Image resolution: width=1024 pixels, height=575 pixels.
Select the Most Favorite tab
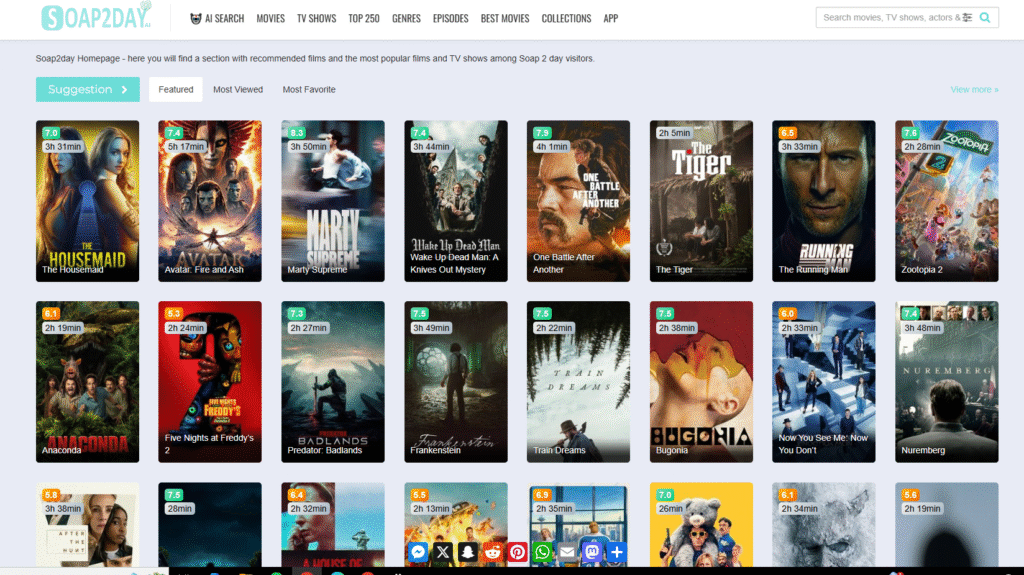[x=309, y=90]
